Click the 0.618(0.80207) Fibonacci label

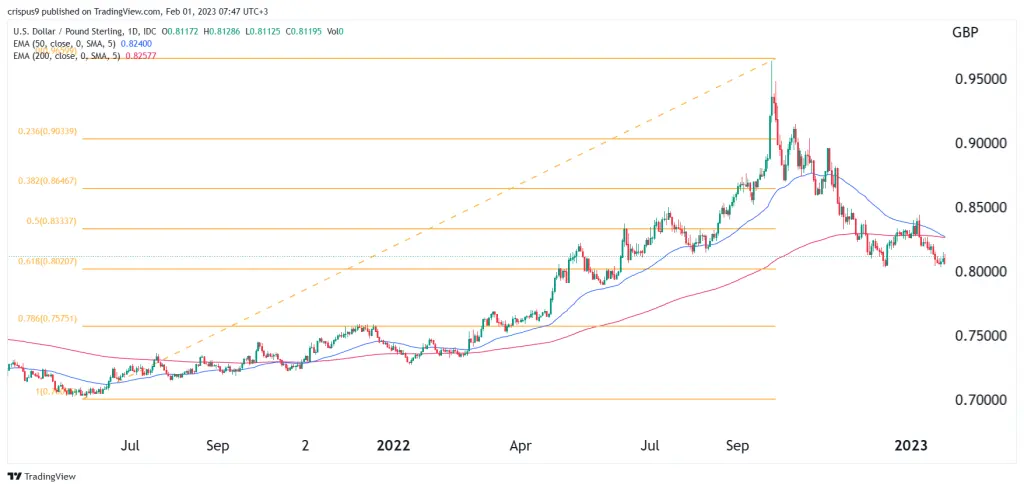coord(47,261)
